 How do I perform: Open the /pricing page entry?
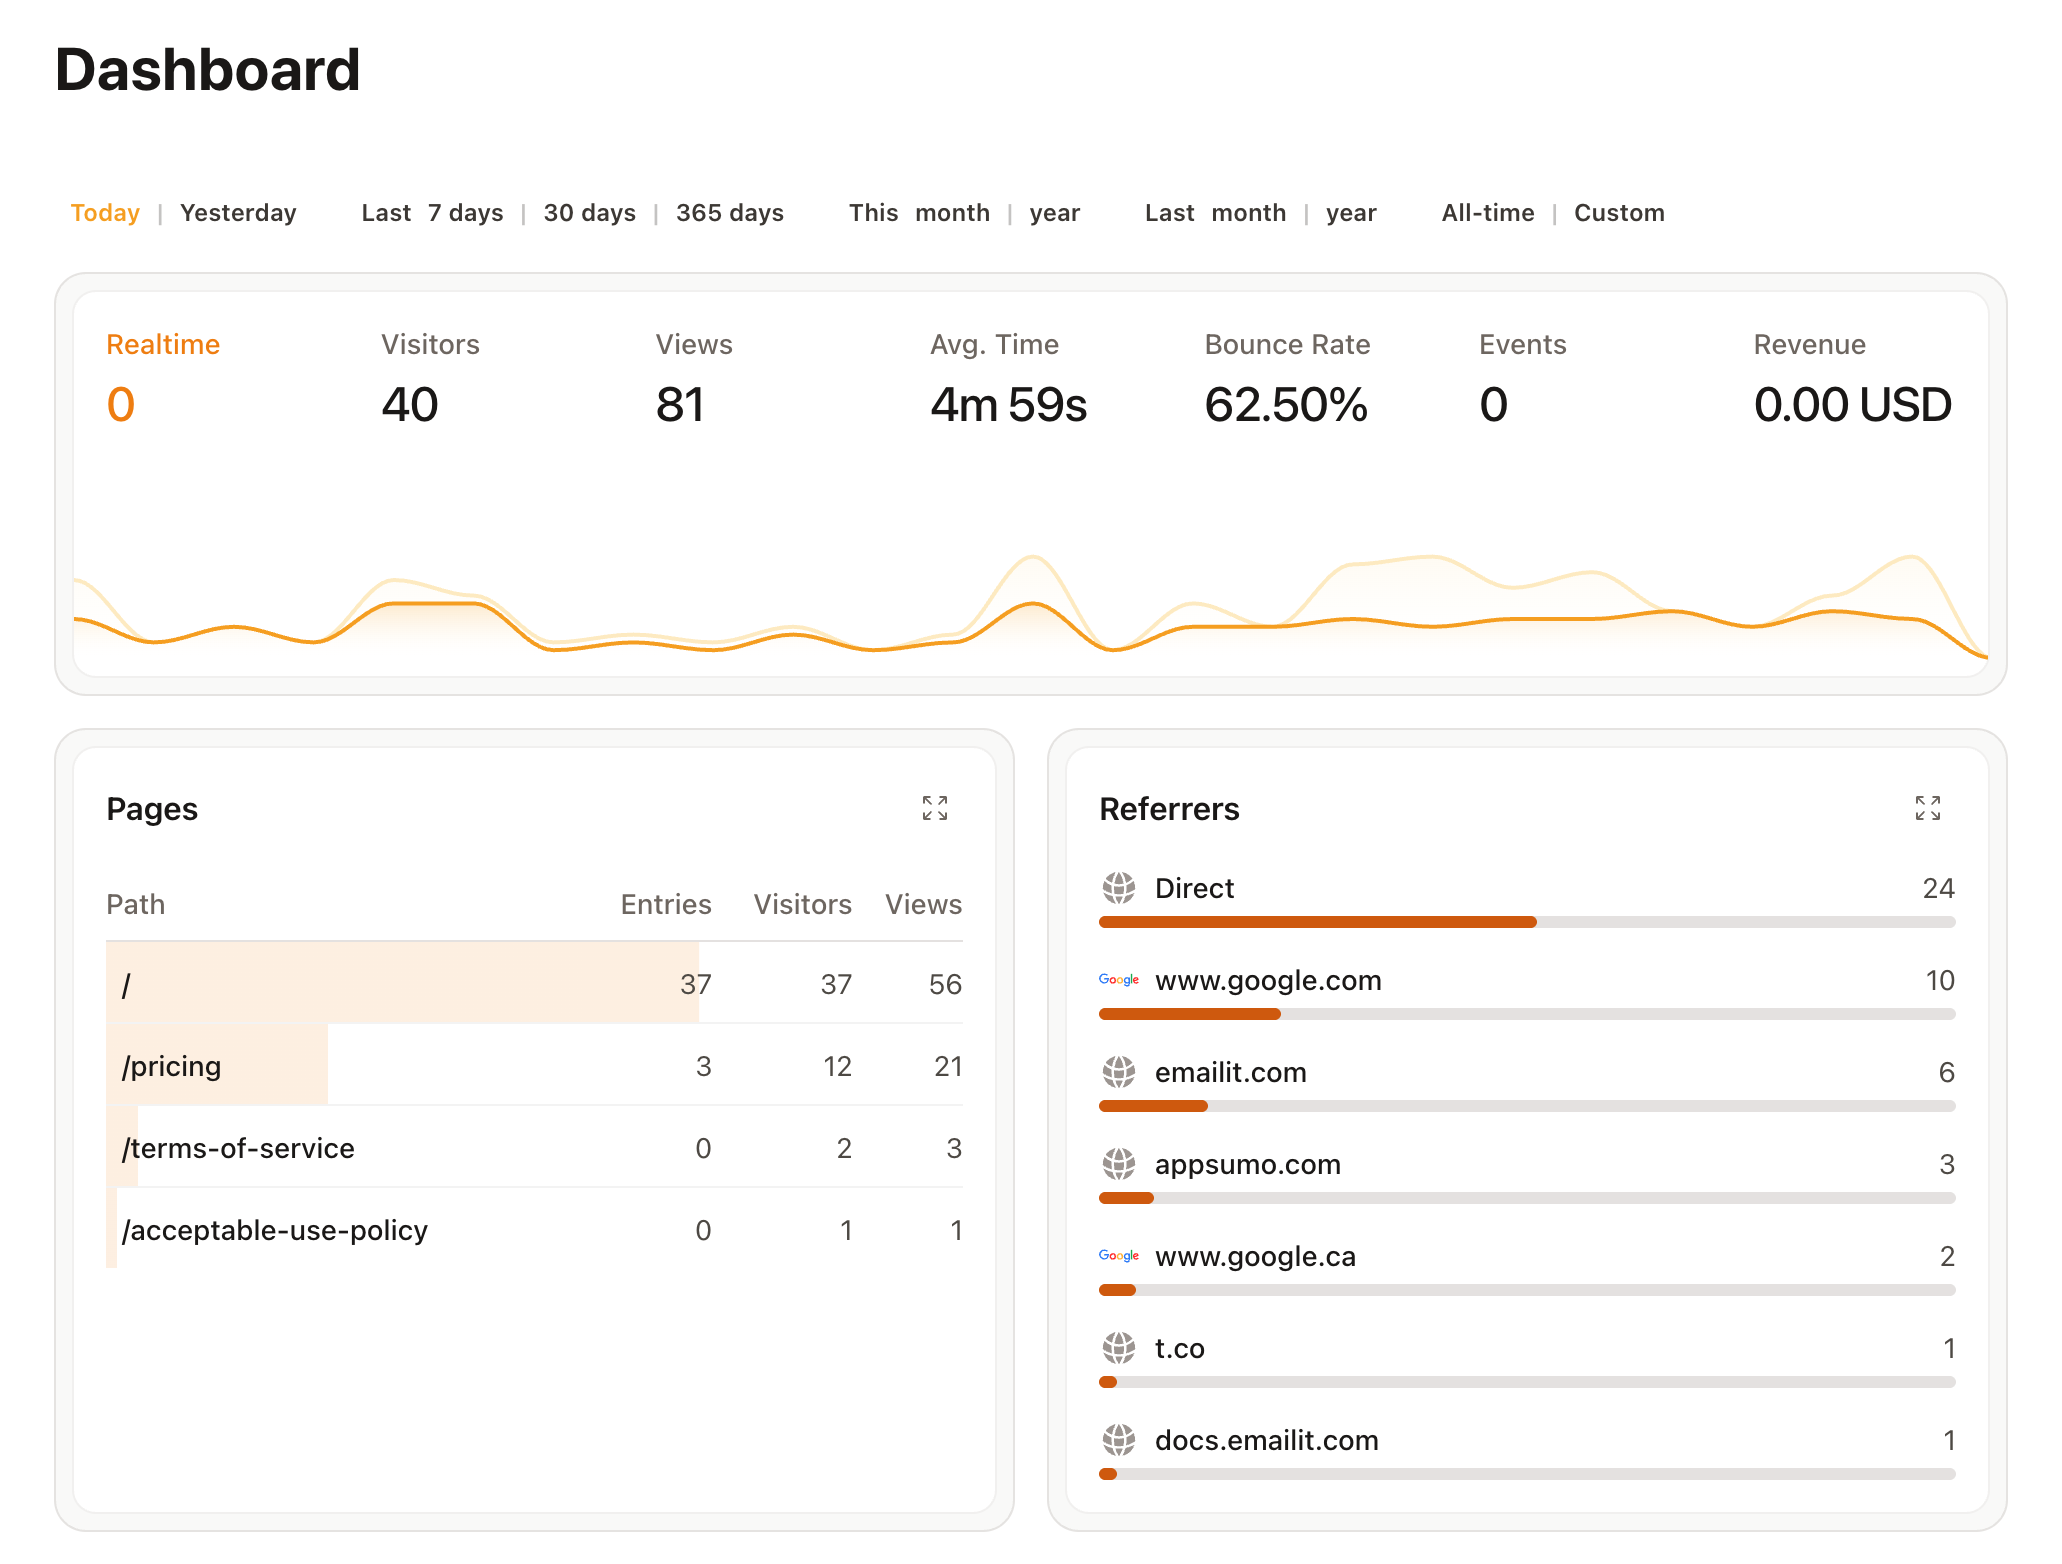click(173, 1066)
